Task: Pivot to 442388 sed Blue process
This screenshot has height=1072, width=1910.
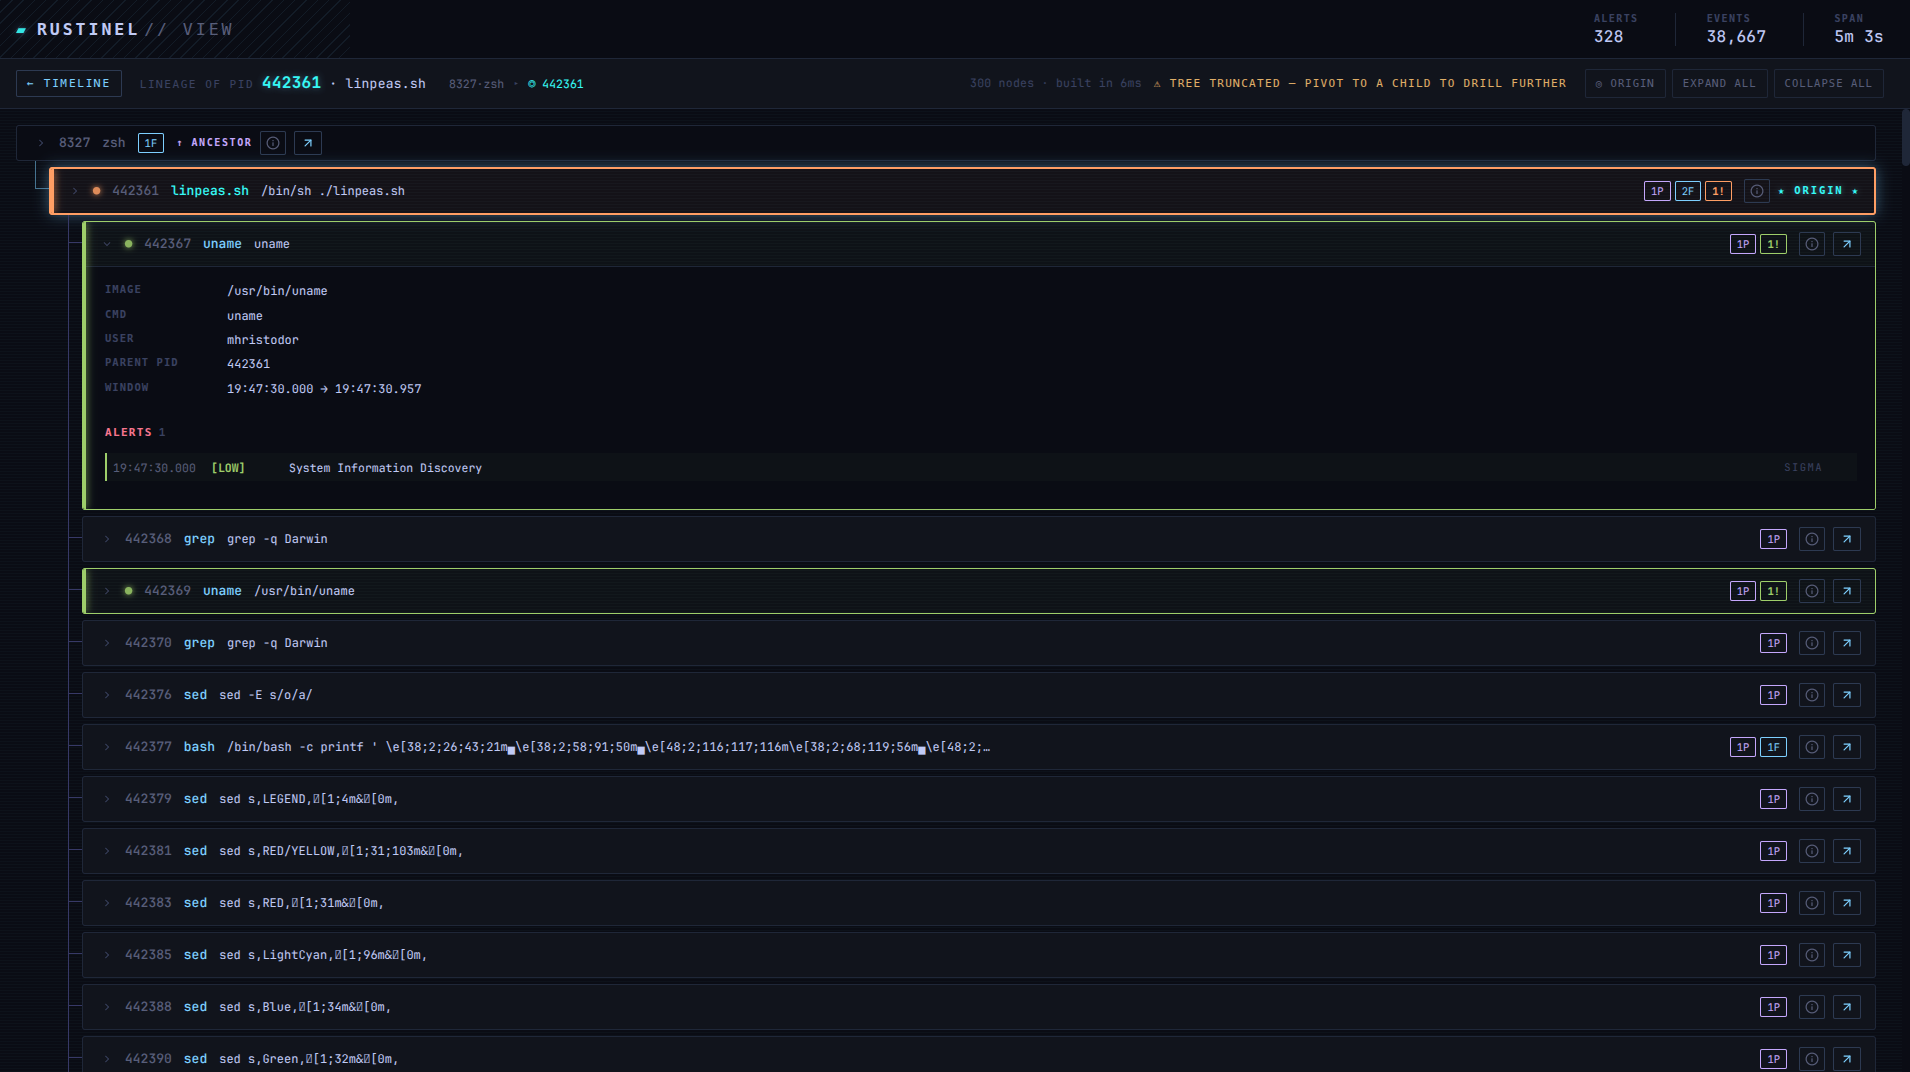Action: (x=1847, y=1007)
